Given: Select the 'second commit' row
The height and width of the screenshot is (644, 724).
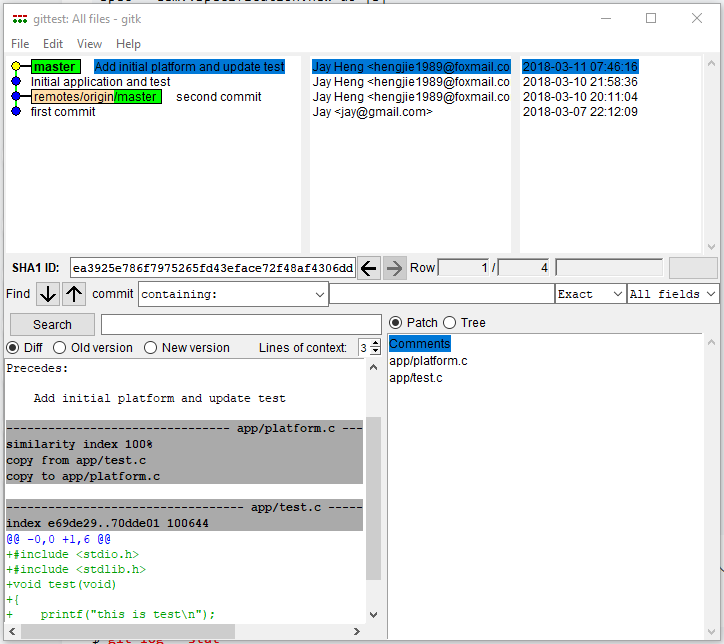Looking at the screenshot, I should click(218, 96).
